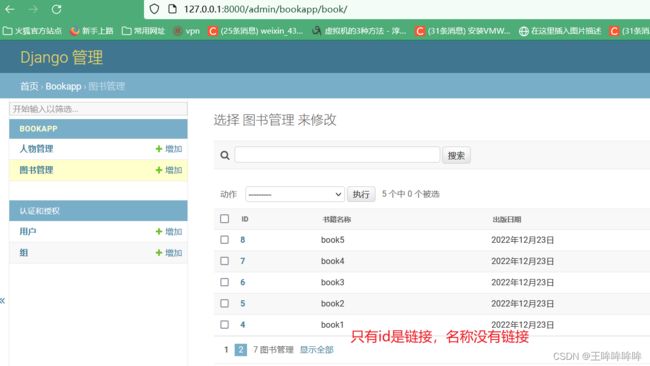
Task: Click the plus 增加 icon beside 组
Action: tap(159, 253)
